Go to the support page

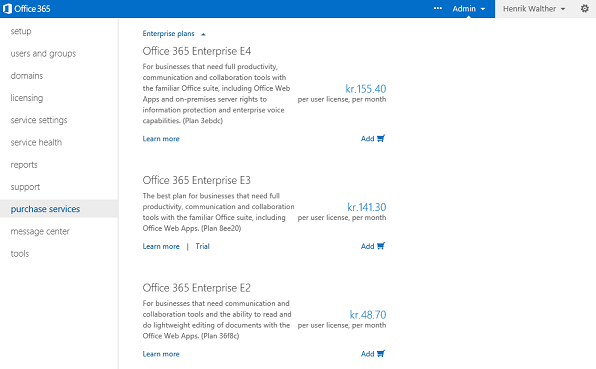25,187
